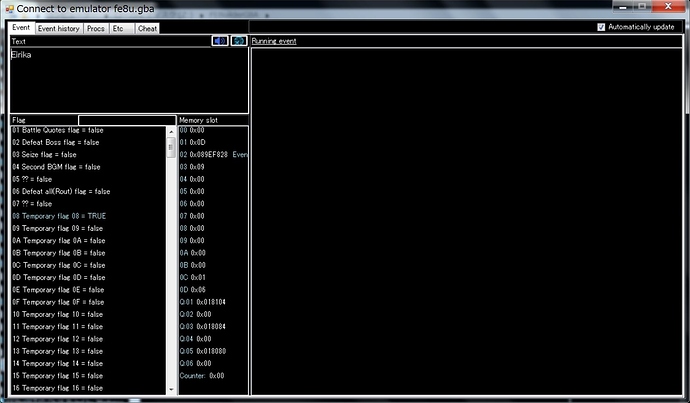Image resolution: width=690 pixels, height=403 pixels.
Task: Click the flag list scroll up arrow
Action: click(171, 132)
